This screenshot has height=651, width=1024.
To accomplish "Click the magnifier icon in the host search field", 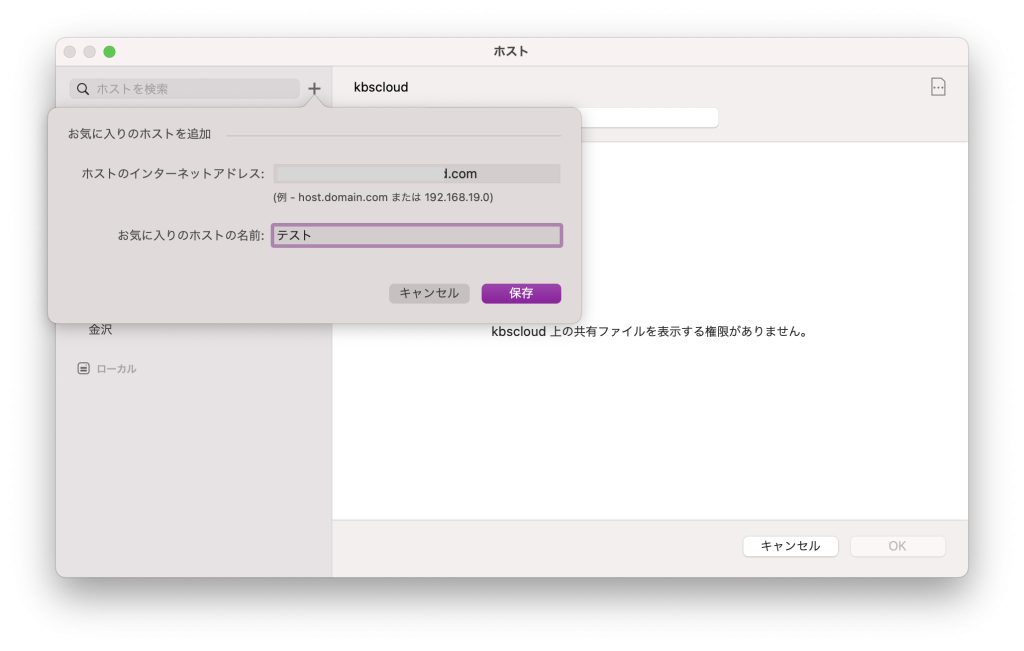I will click(x=83, y=89).
